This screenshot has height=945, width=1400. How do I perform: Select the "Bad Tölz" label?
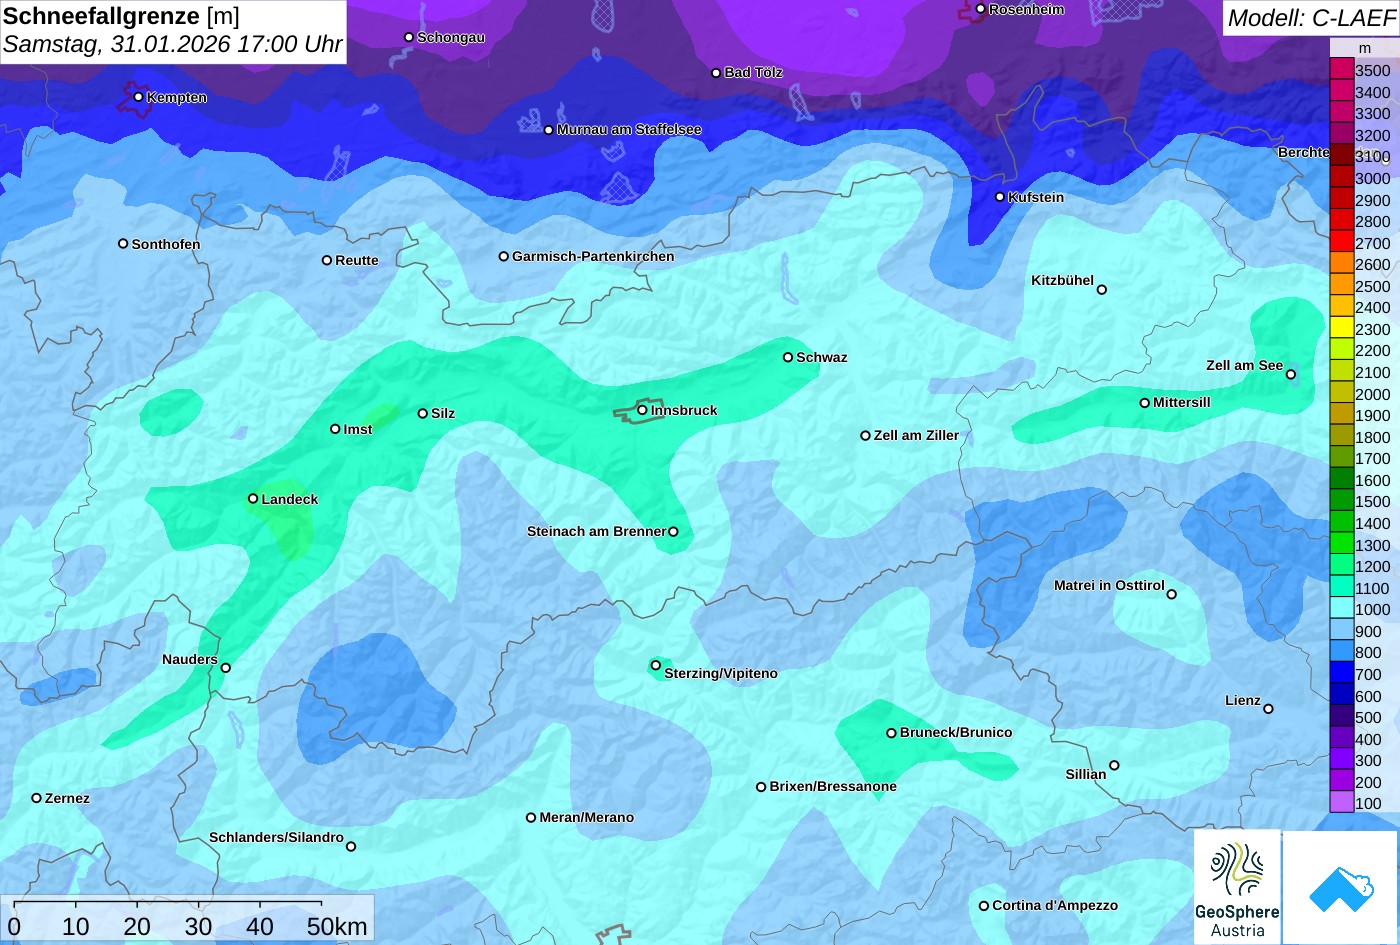pos(754,73)
